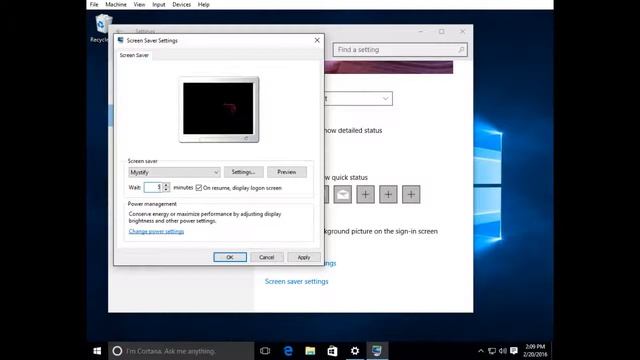Image resolution: width=640 pixels, height=360 pixels.
Task: Show hidden system tray icons
Action: click(x=481, y=351)
